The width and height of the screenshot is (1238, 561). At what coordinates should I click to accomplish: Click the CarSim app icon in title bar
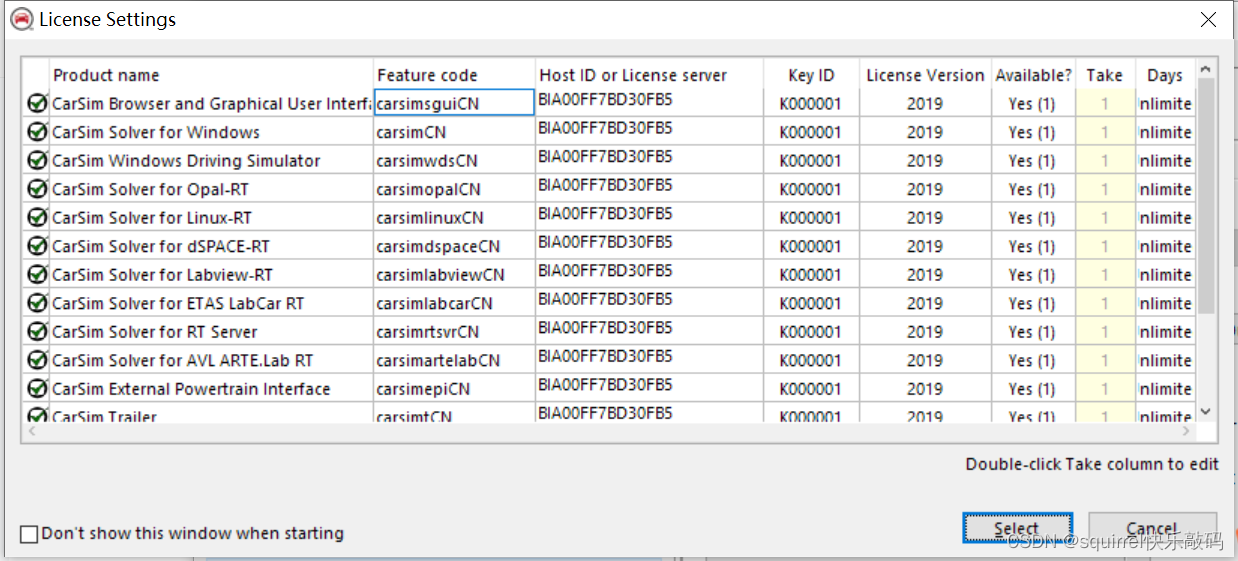coord(21,19)
